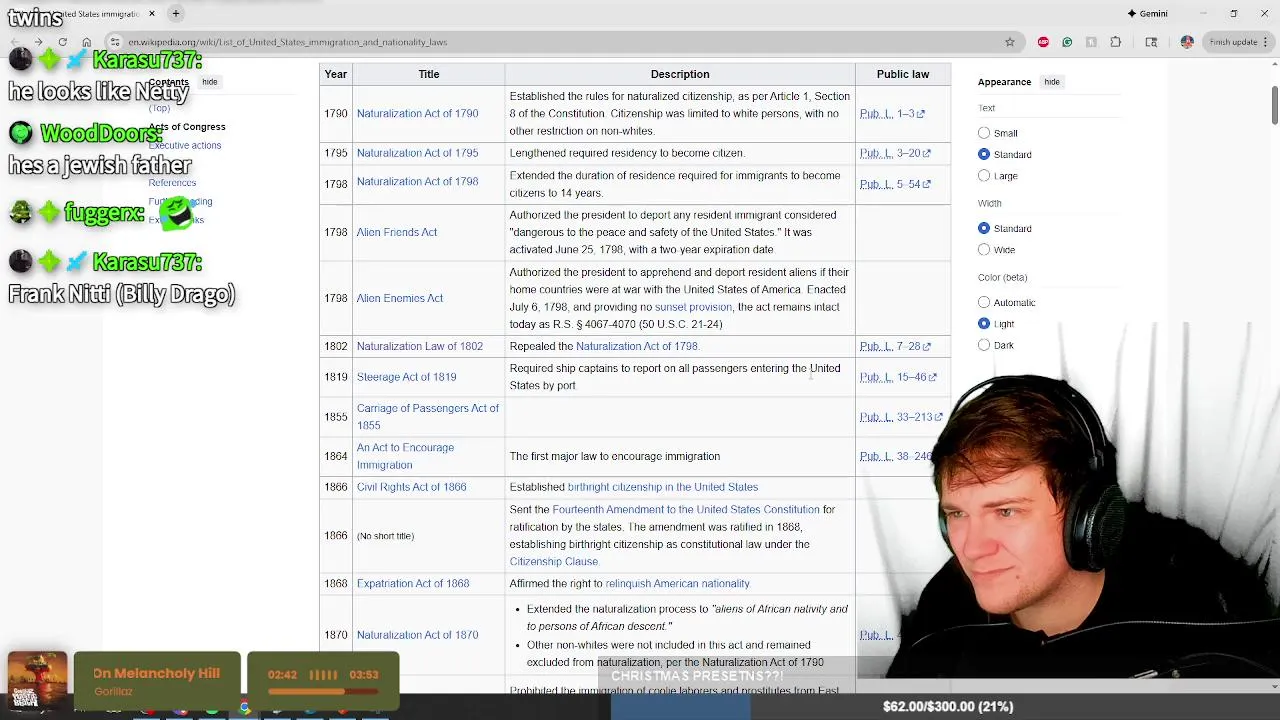Select Large text size
This screenshot has height=720, width=1280.
pyautogui.click(x=984, y=176)
